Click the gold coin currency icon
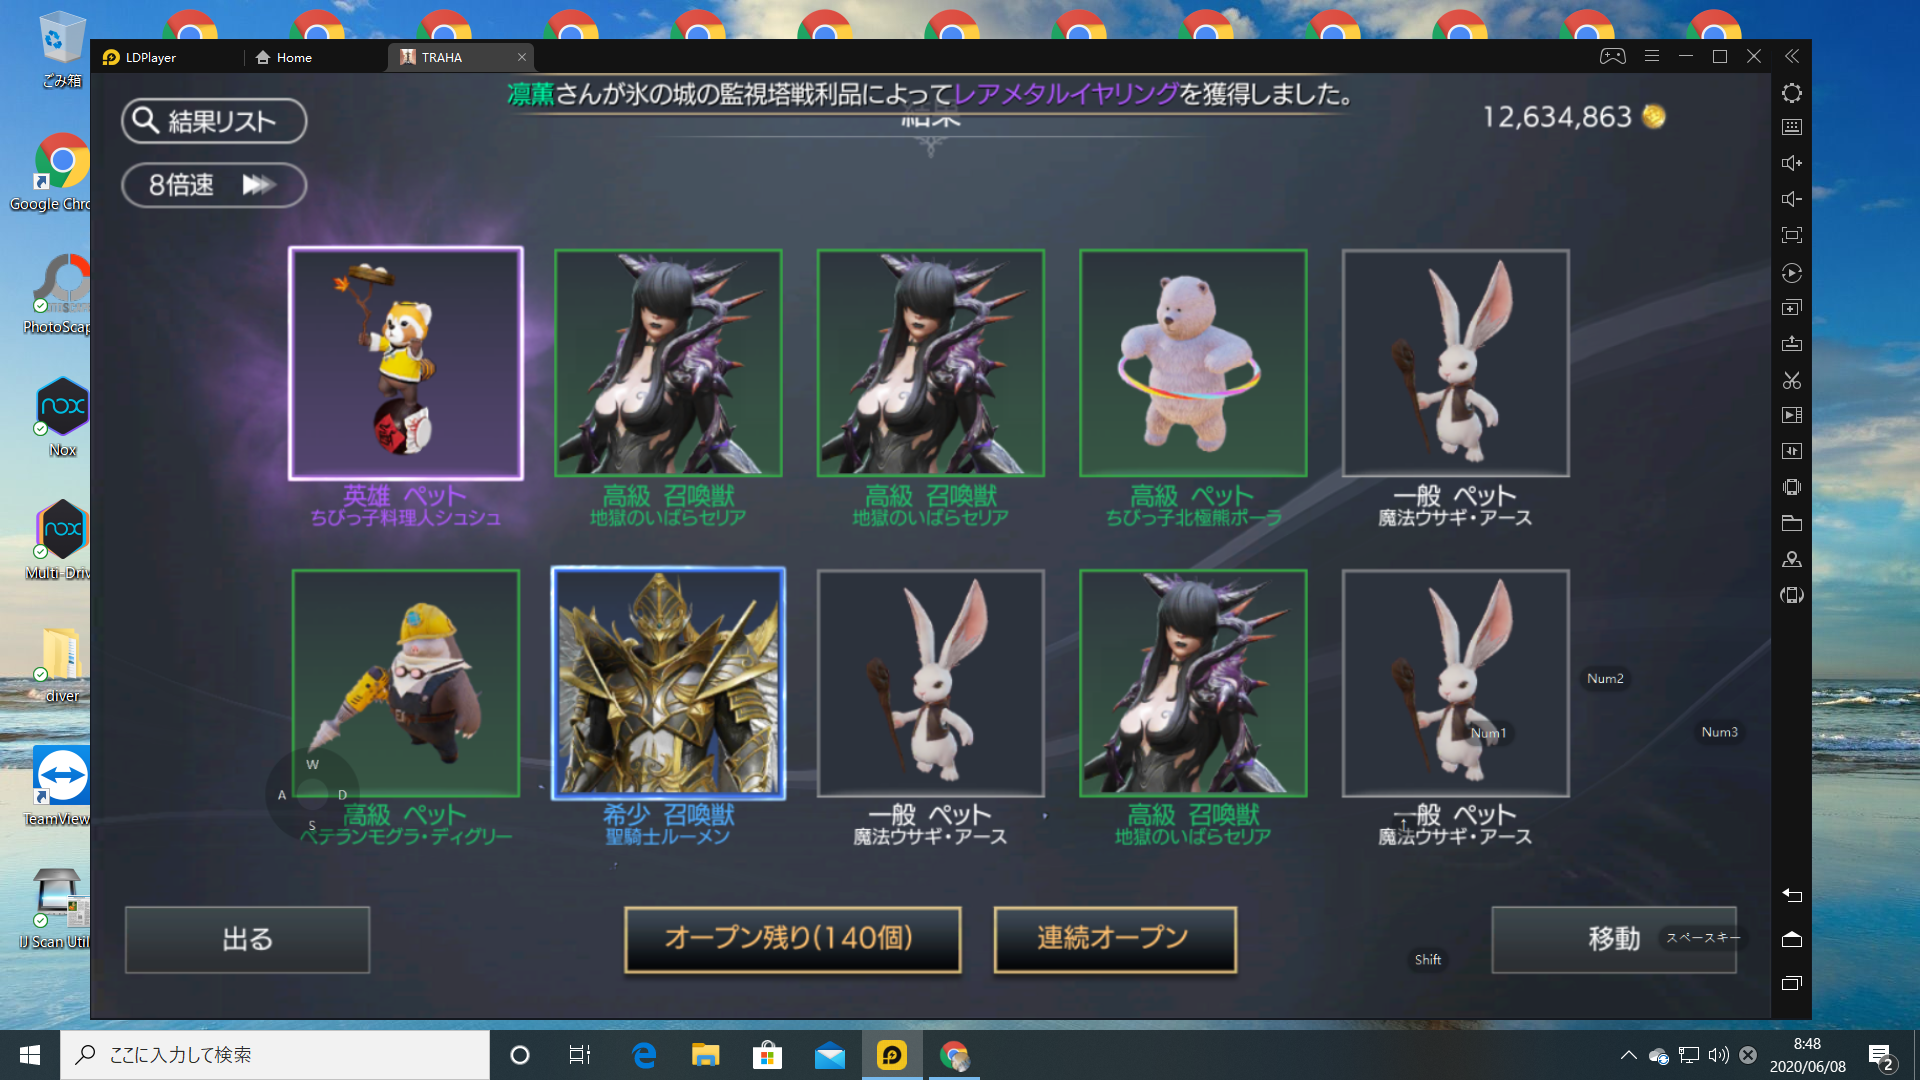 coord(1653,117)
